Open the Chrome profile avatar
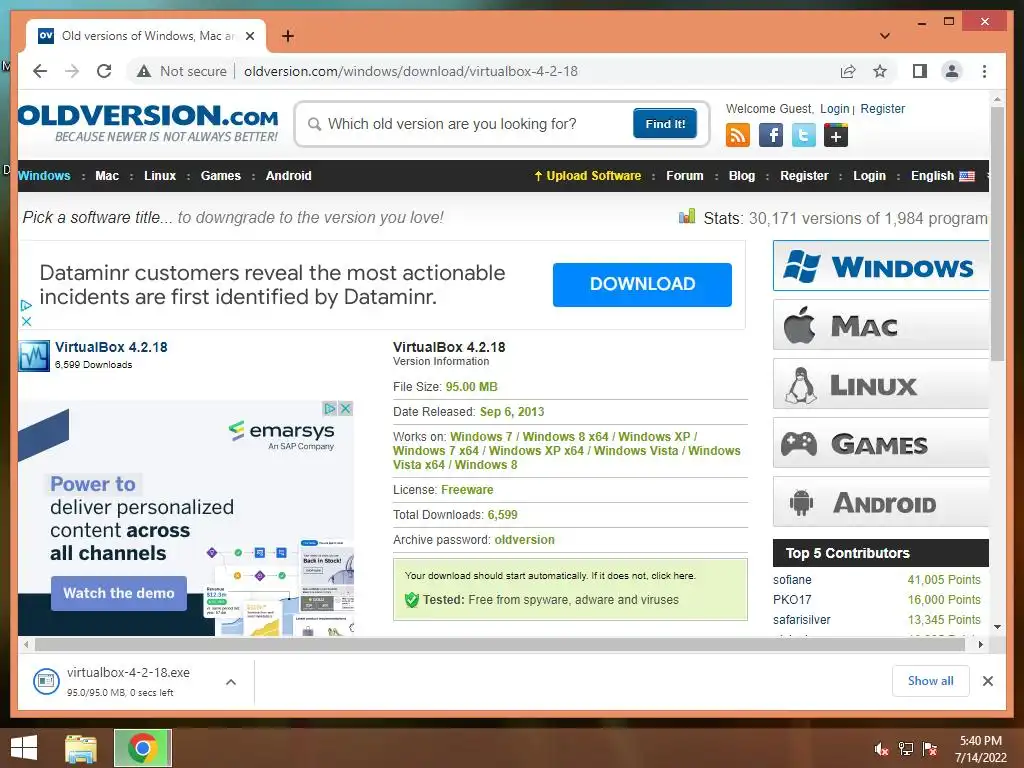 pyautogui.click(x=952, y=71)
